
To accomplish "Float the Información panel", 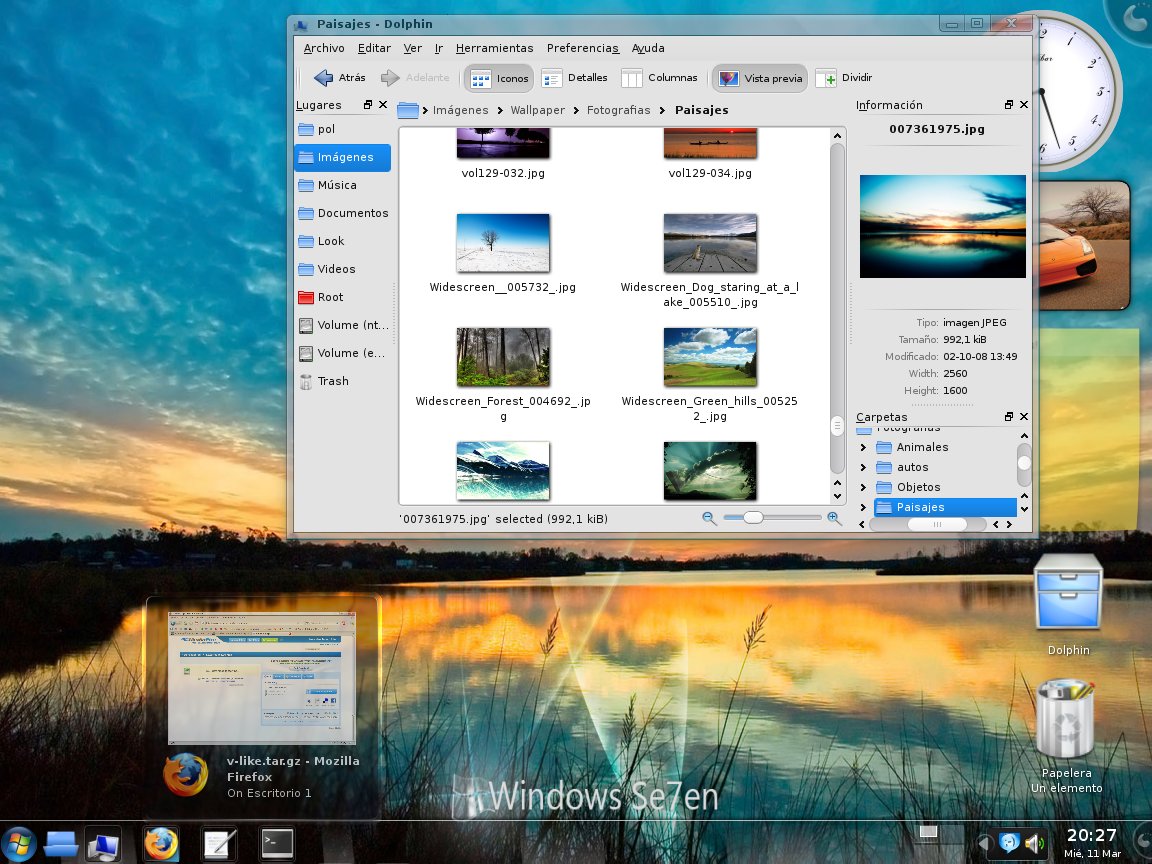I will coord(1009,105).
